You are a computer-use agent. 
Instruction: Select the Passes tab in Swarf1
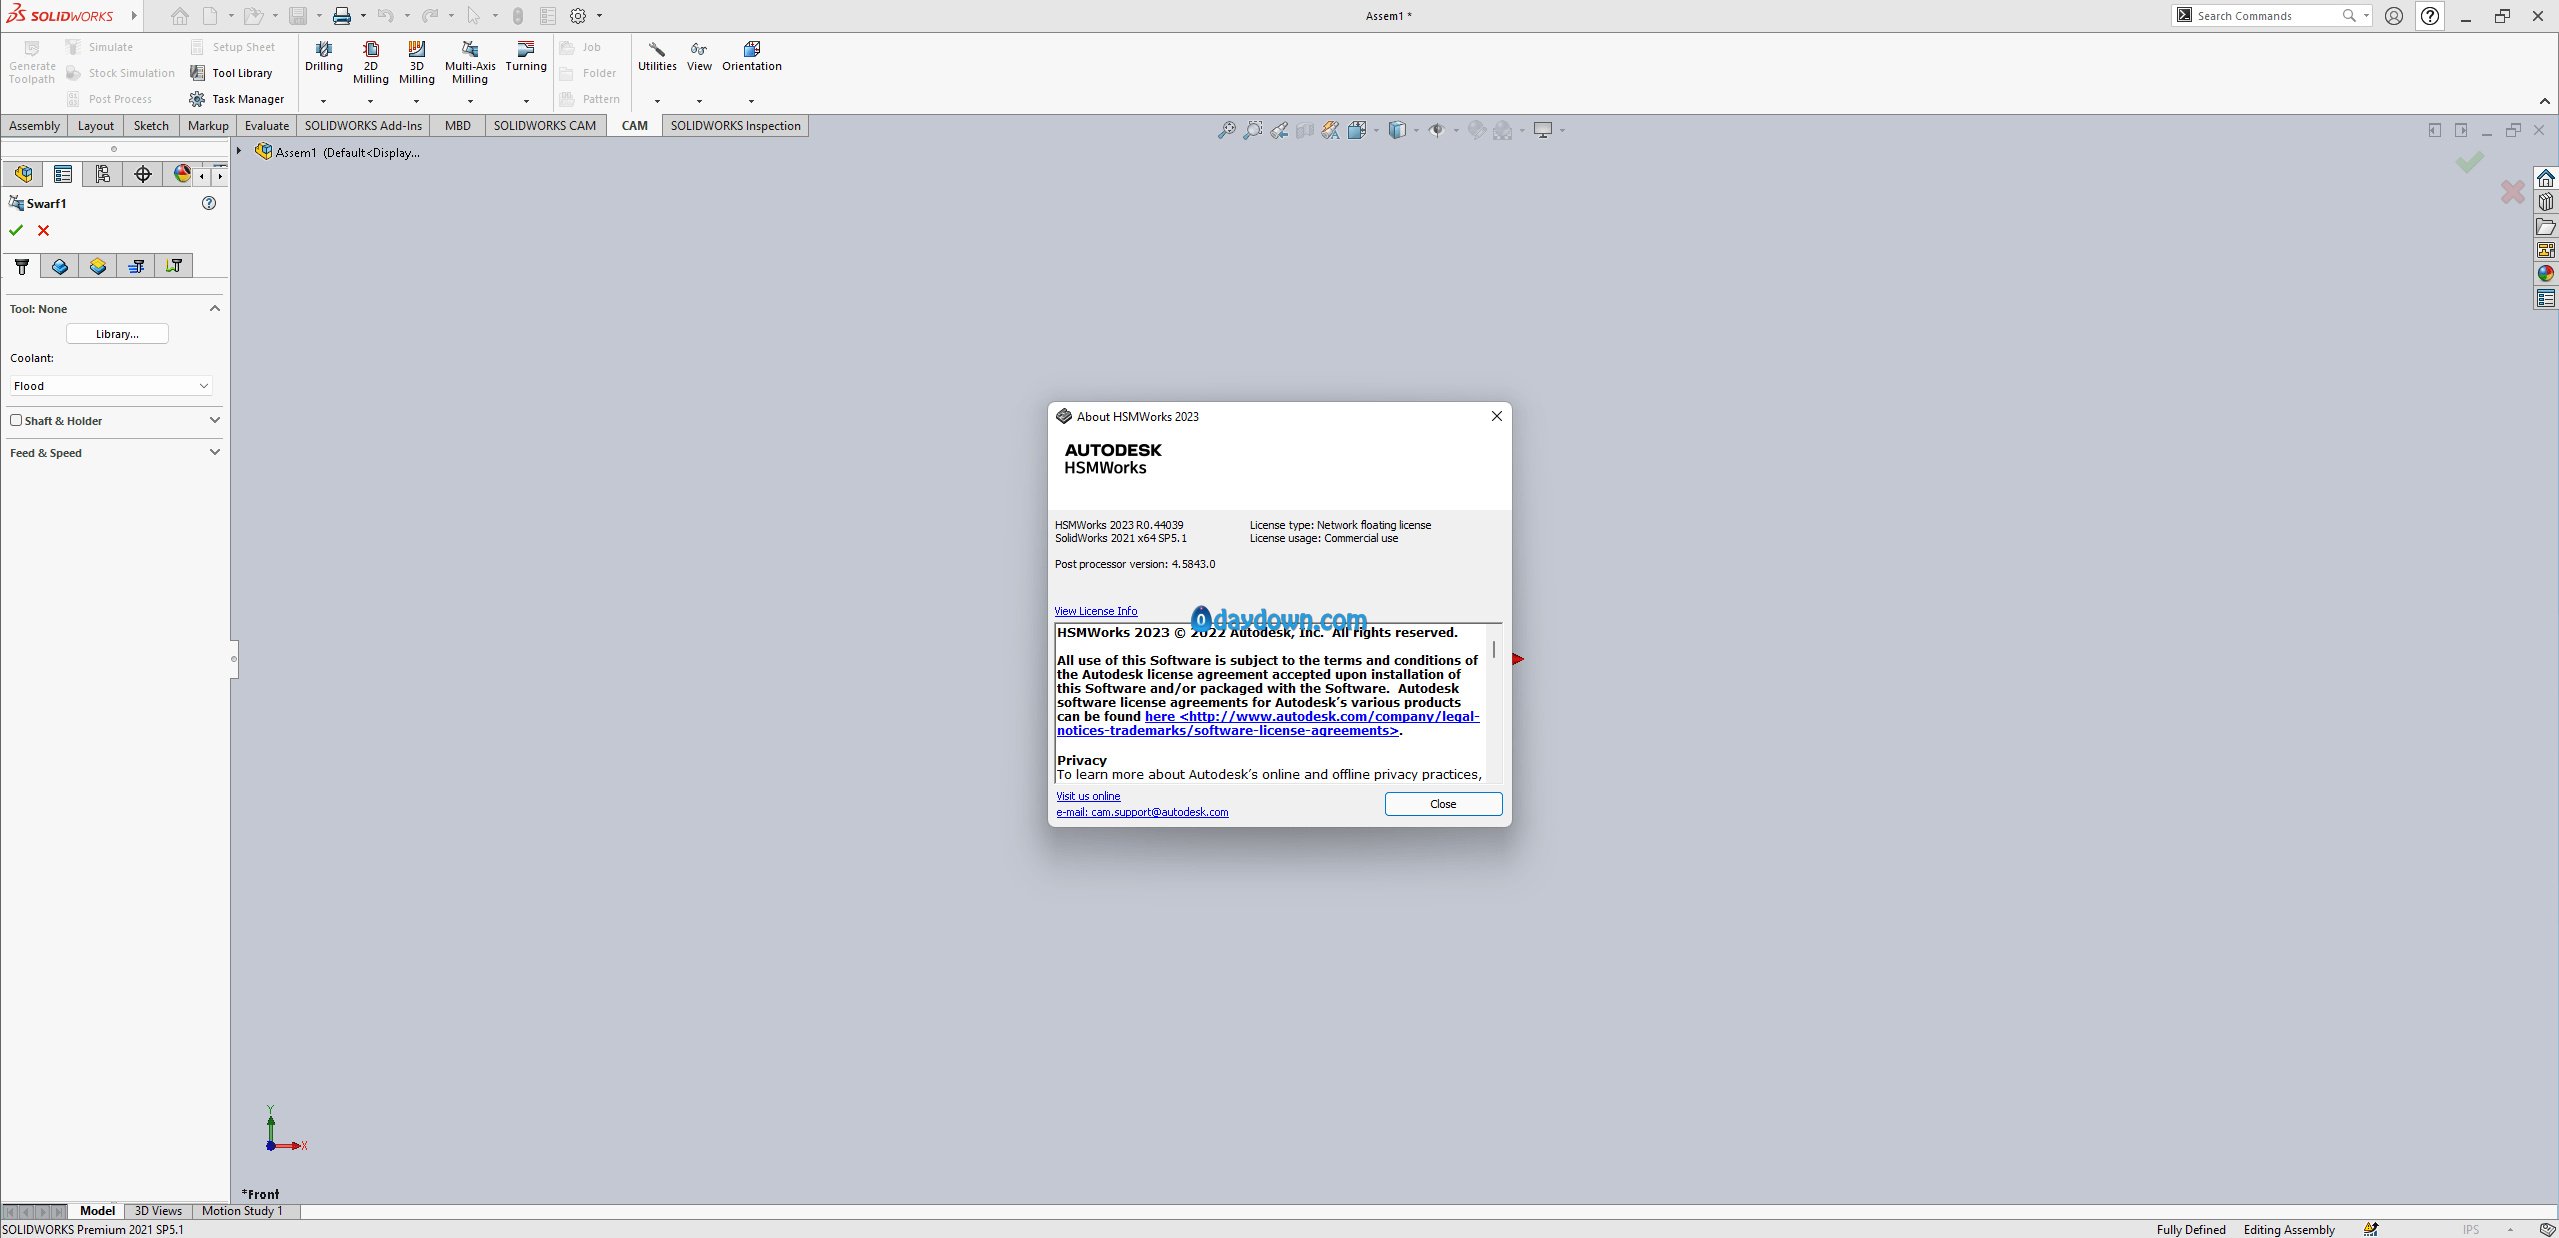137,266
